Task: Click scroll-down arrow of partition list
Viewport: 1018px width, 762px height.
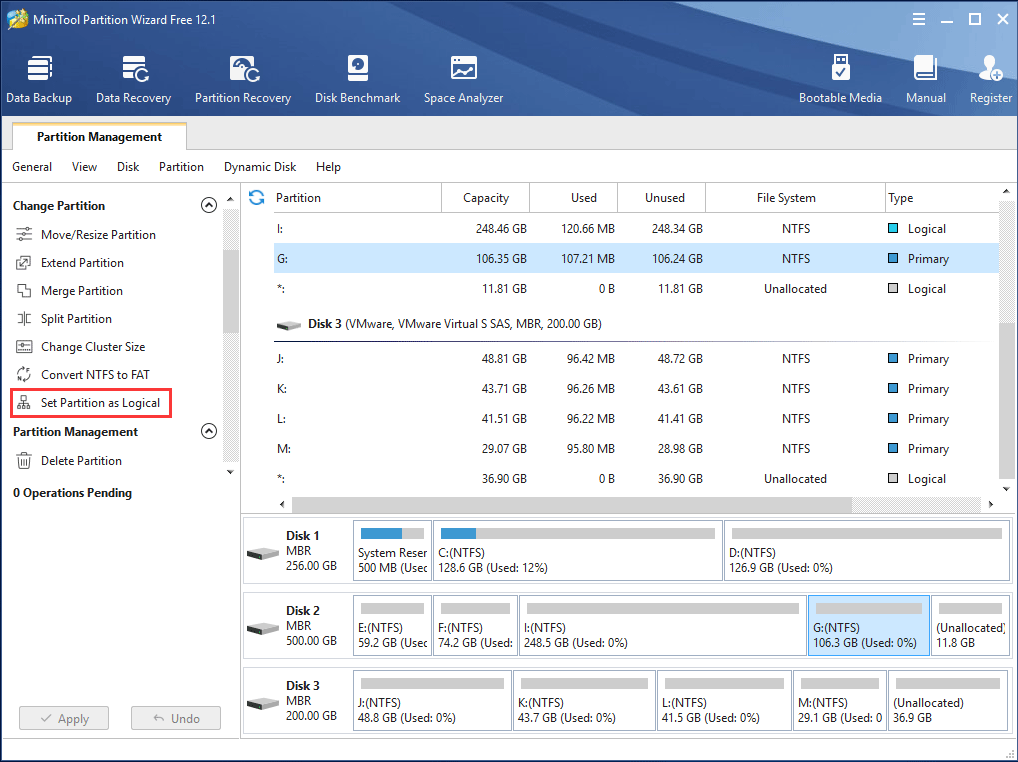Action: [x=1006, y=489]
